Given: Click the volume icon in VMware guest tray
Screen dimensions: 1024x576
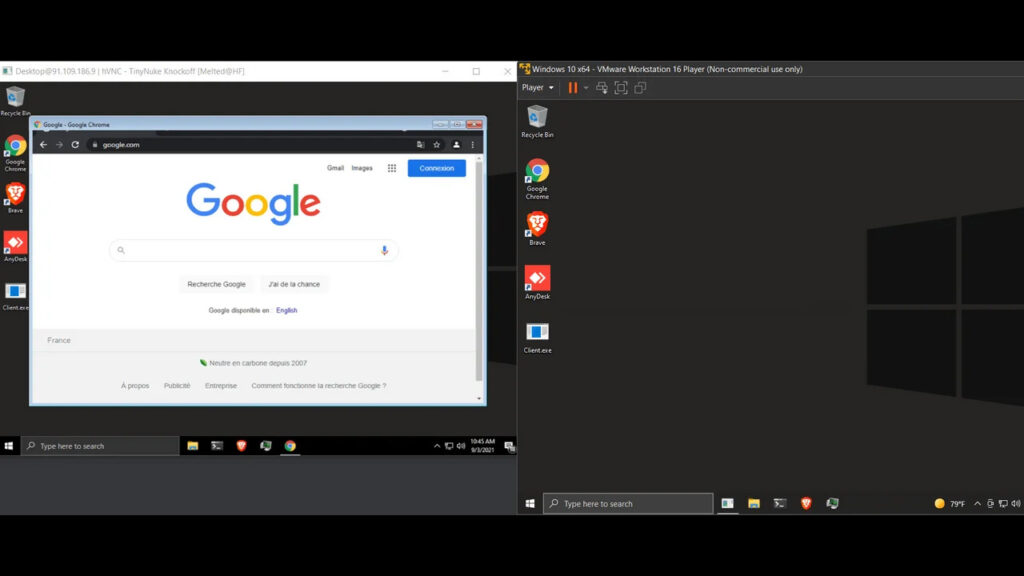Looking at the screenshot, I should tap(1016, 504).
